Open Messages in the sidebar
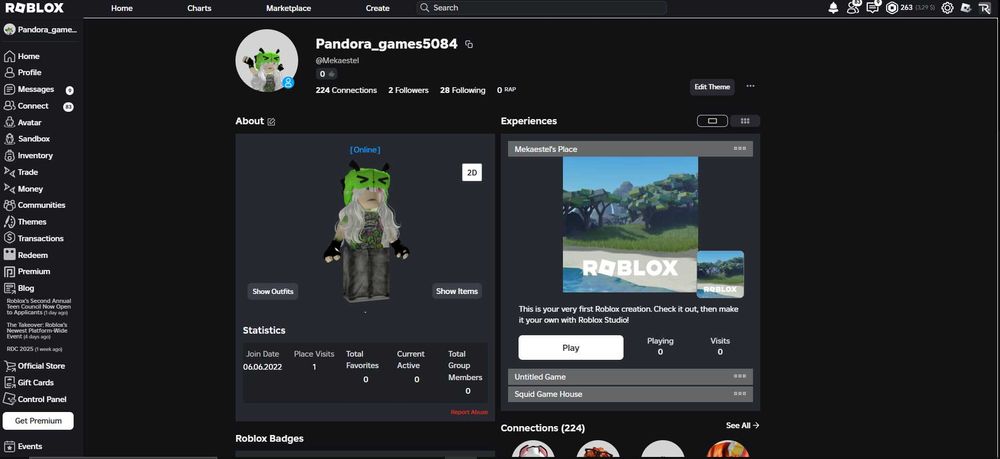The width and height of the screenshot is (1000, 459). 38,89
